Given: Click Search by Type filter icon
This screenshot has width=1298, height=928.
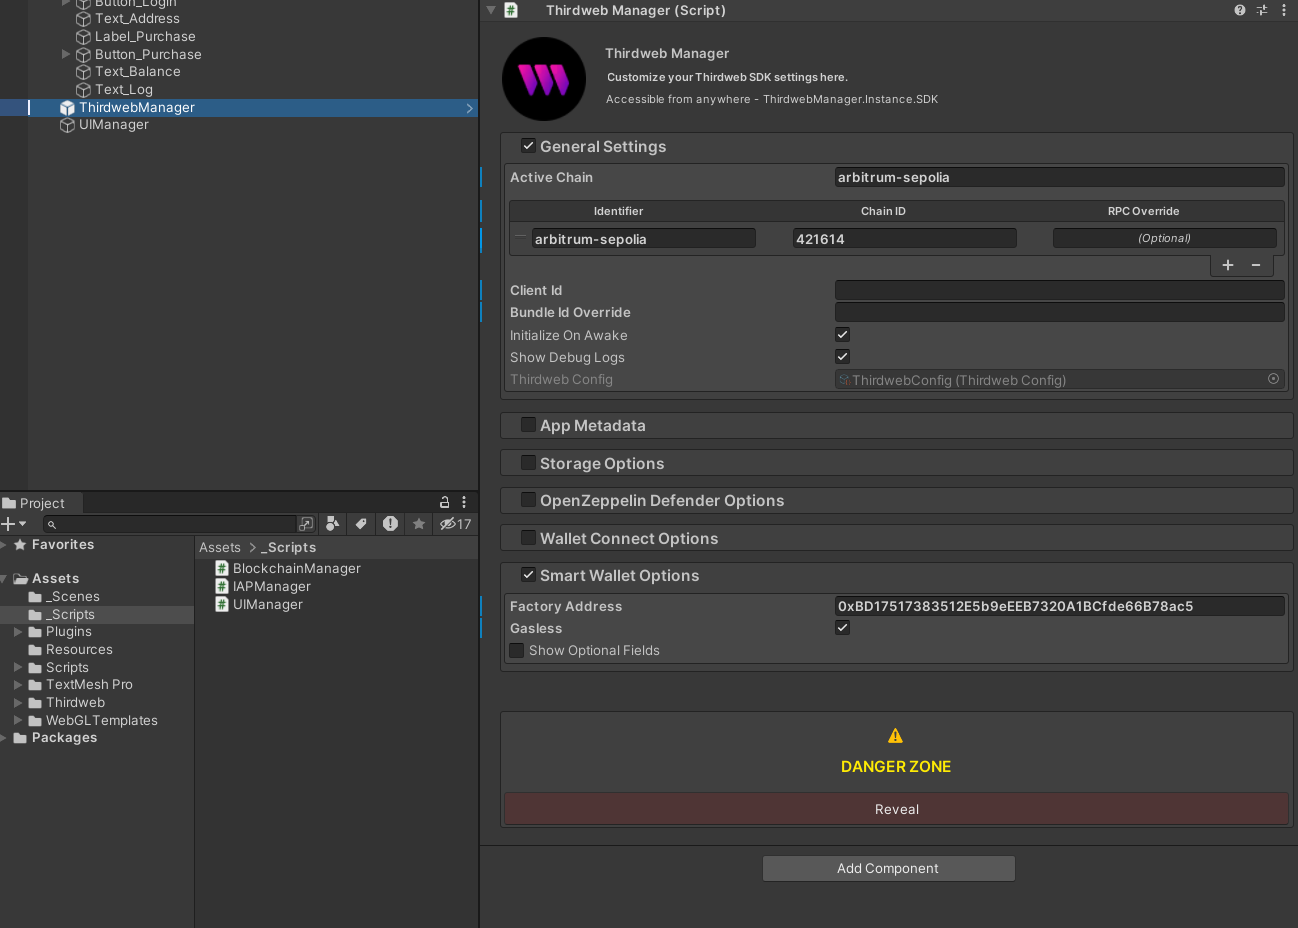Looking at the screenshot, I should coord(333,524).
